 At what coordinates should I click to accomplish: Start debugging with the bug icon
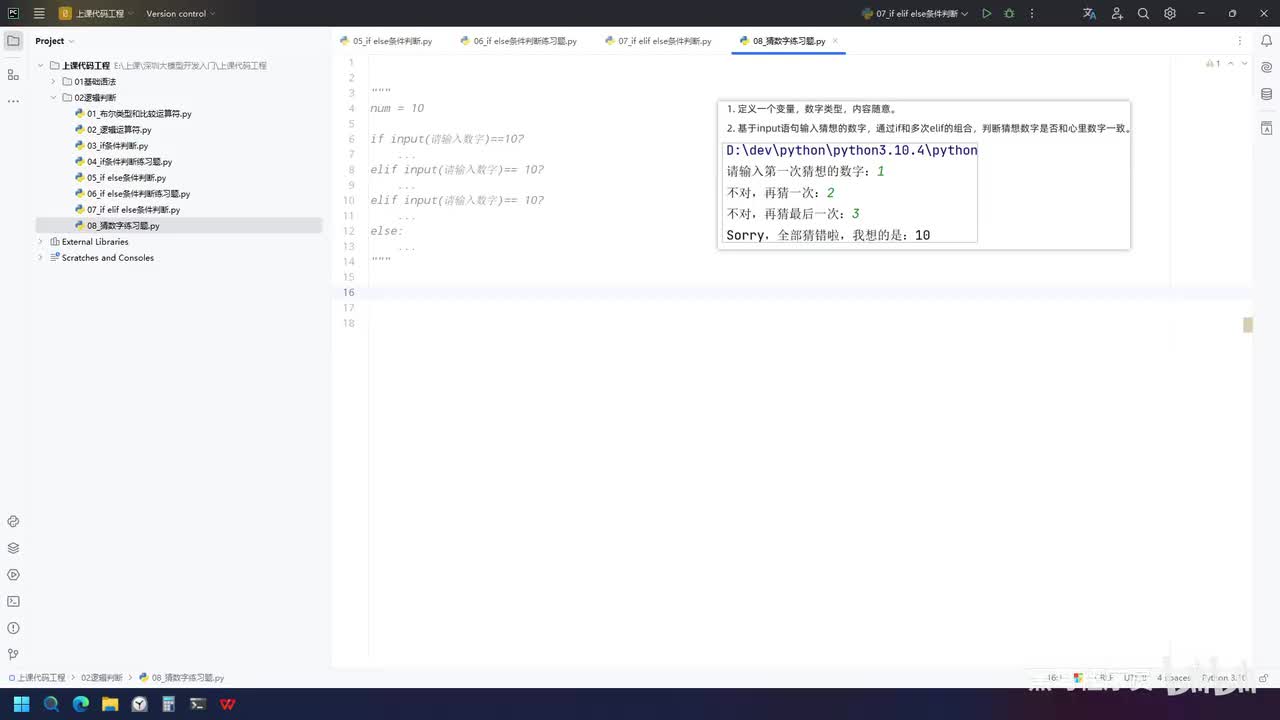coord(1009,14)
